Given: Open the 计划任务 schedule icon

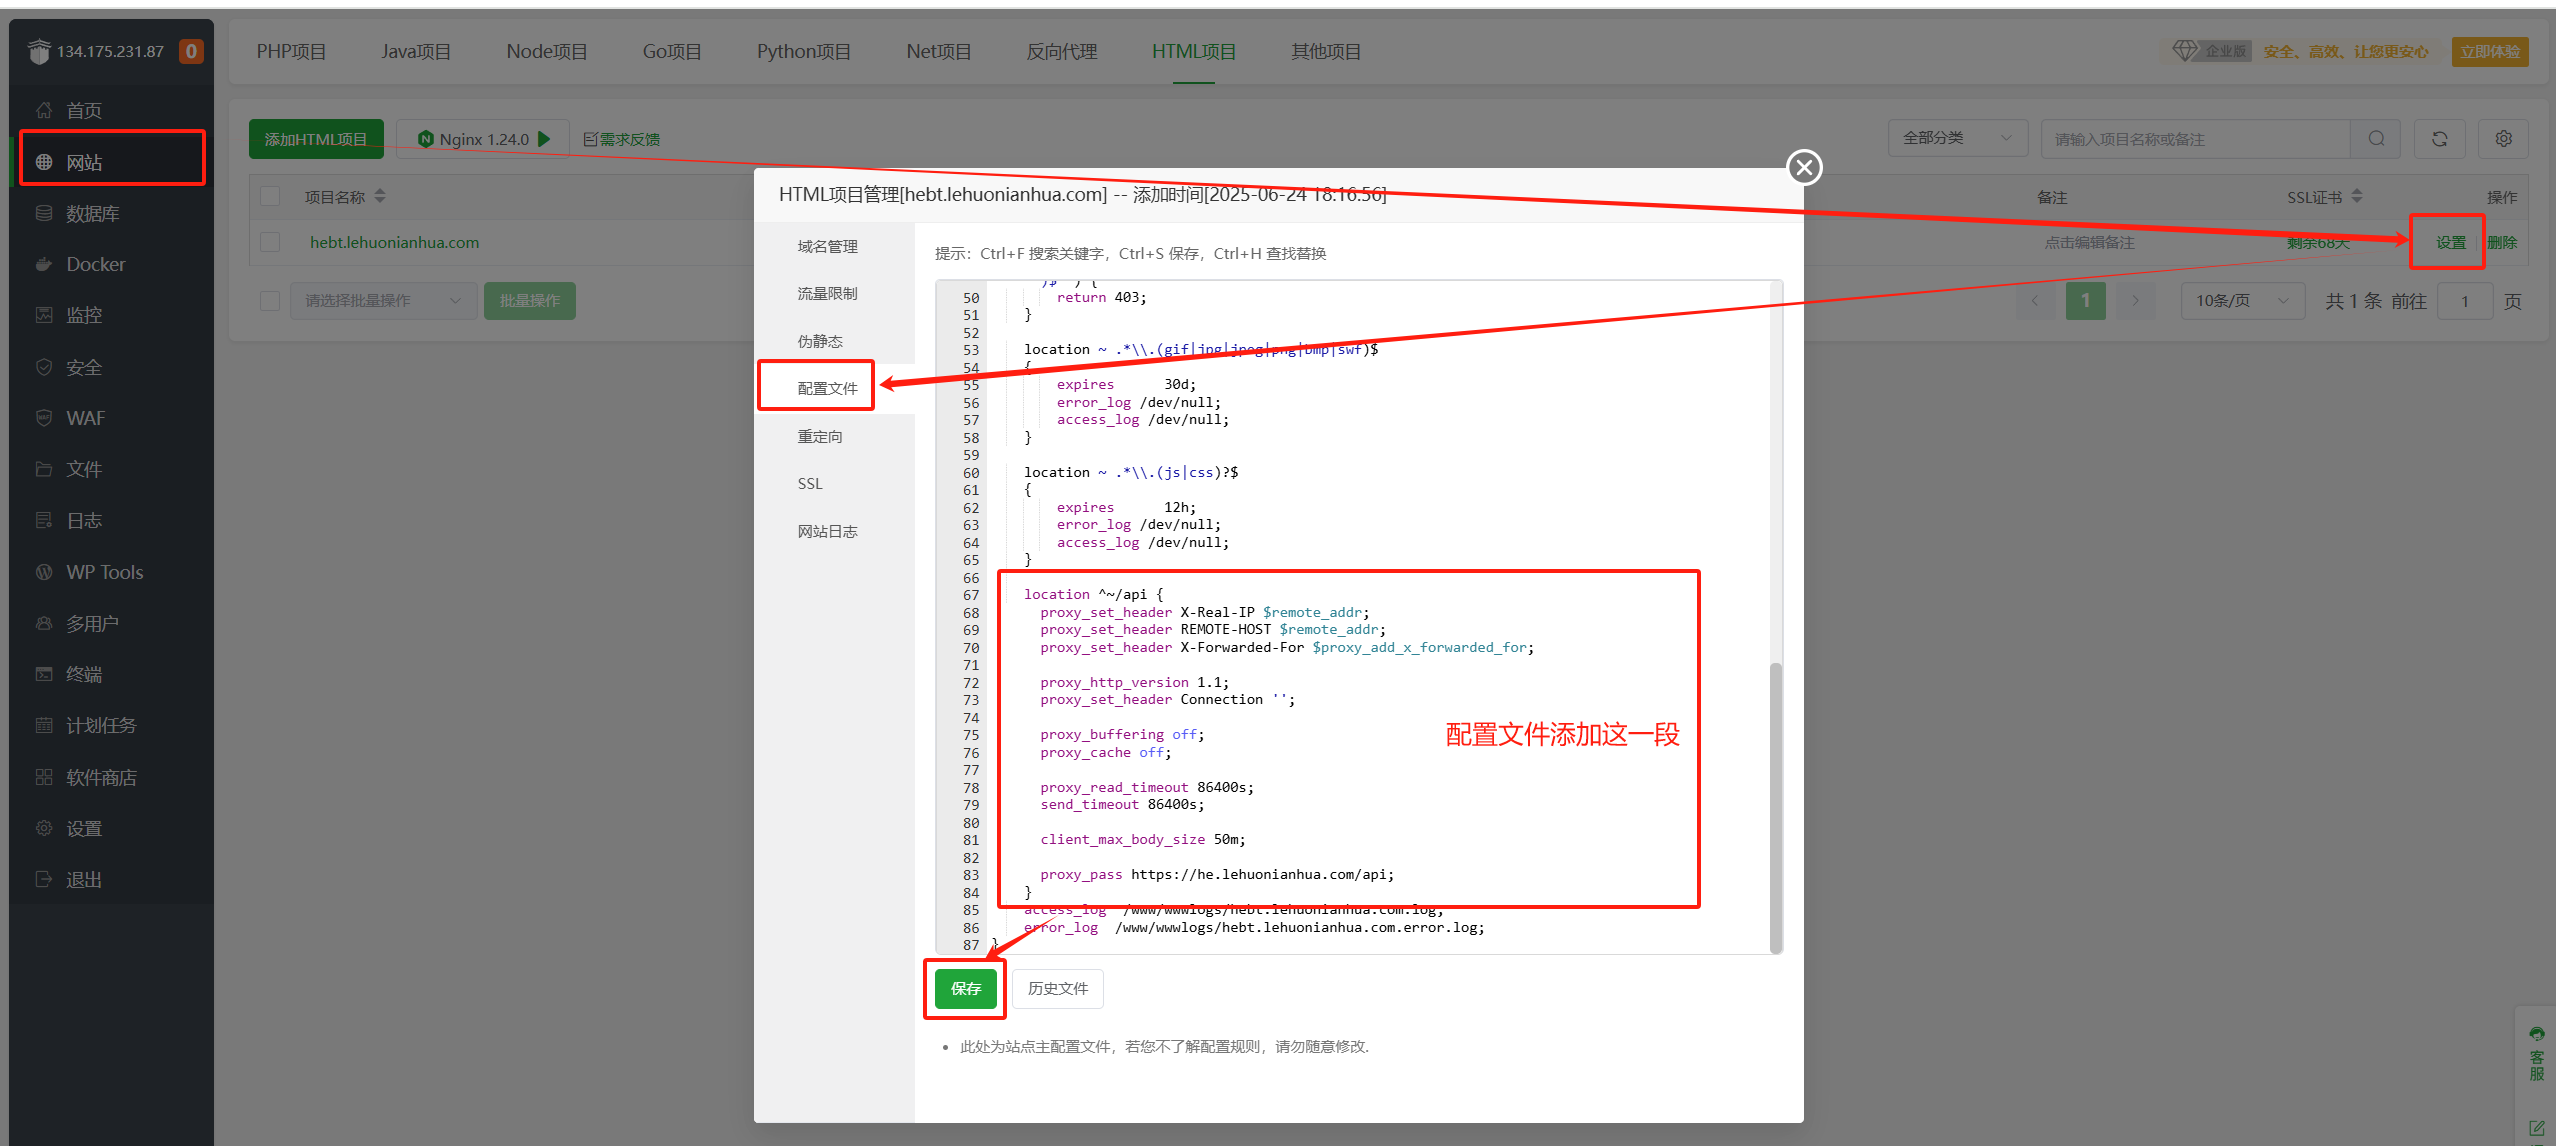Looking at the screenshot, I should point(44,725).
